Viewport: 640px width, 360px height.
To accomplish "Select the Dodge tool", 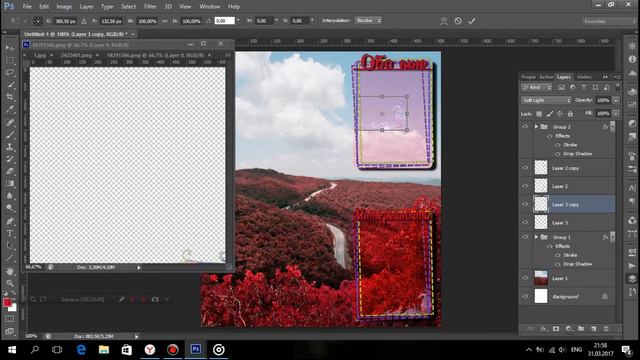I will (x=10, y=208).
